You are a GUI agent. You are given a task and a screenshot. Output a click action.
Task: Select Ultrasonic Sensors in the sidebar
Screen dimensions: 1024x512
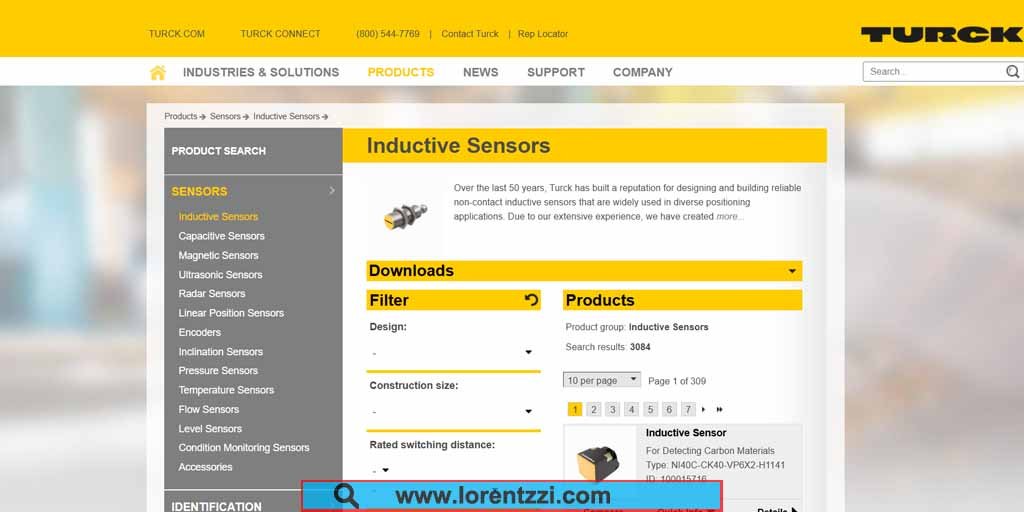220,274
